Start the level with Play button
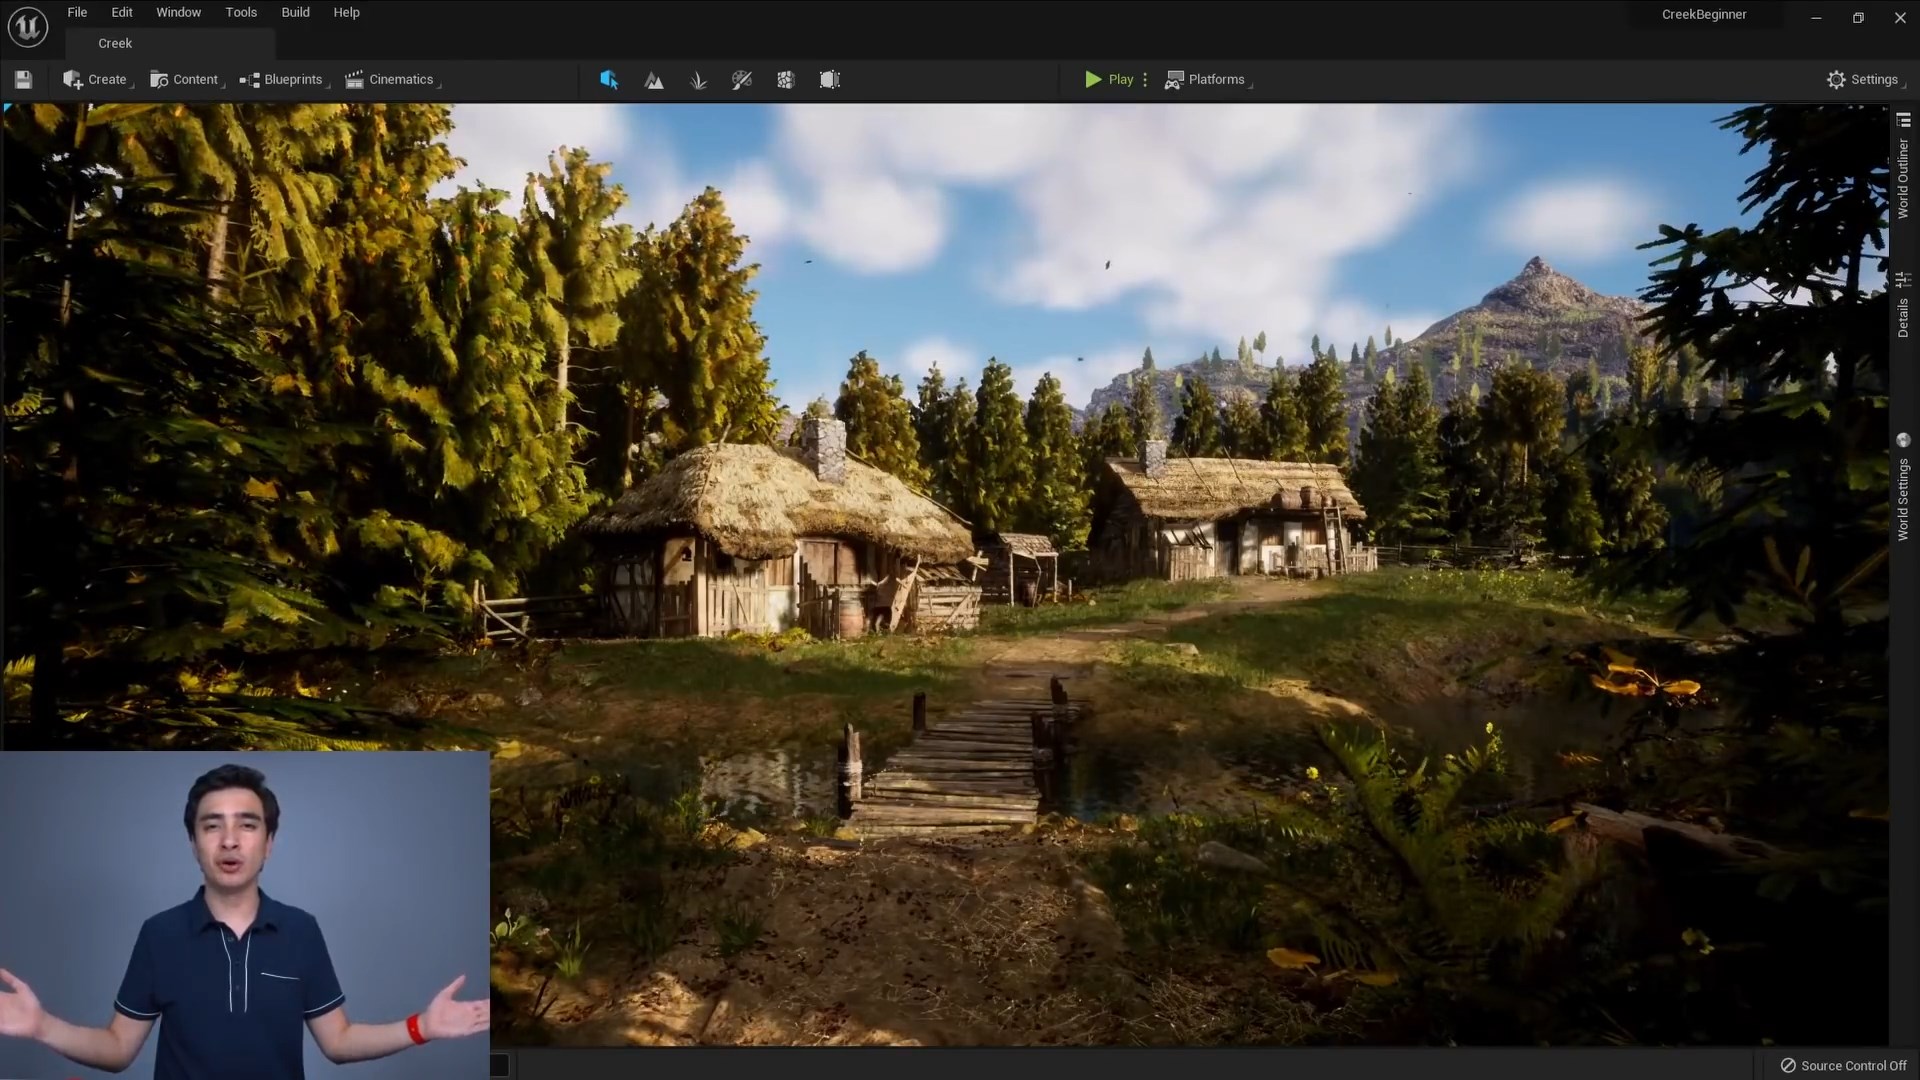 1109,80
